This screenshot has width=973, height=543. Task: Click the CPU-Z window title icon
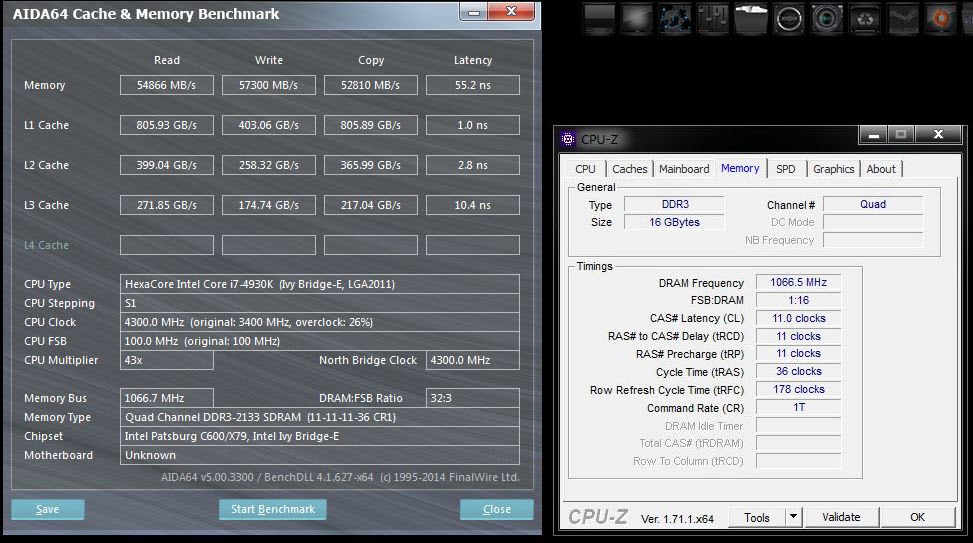point(568,139)
